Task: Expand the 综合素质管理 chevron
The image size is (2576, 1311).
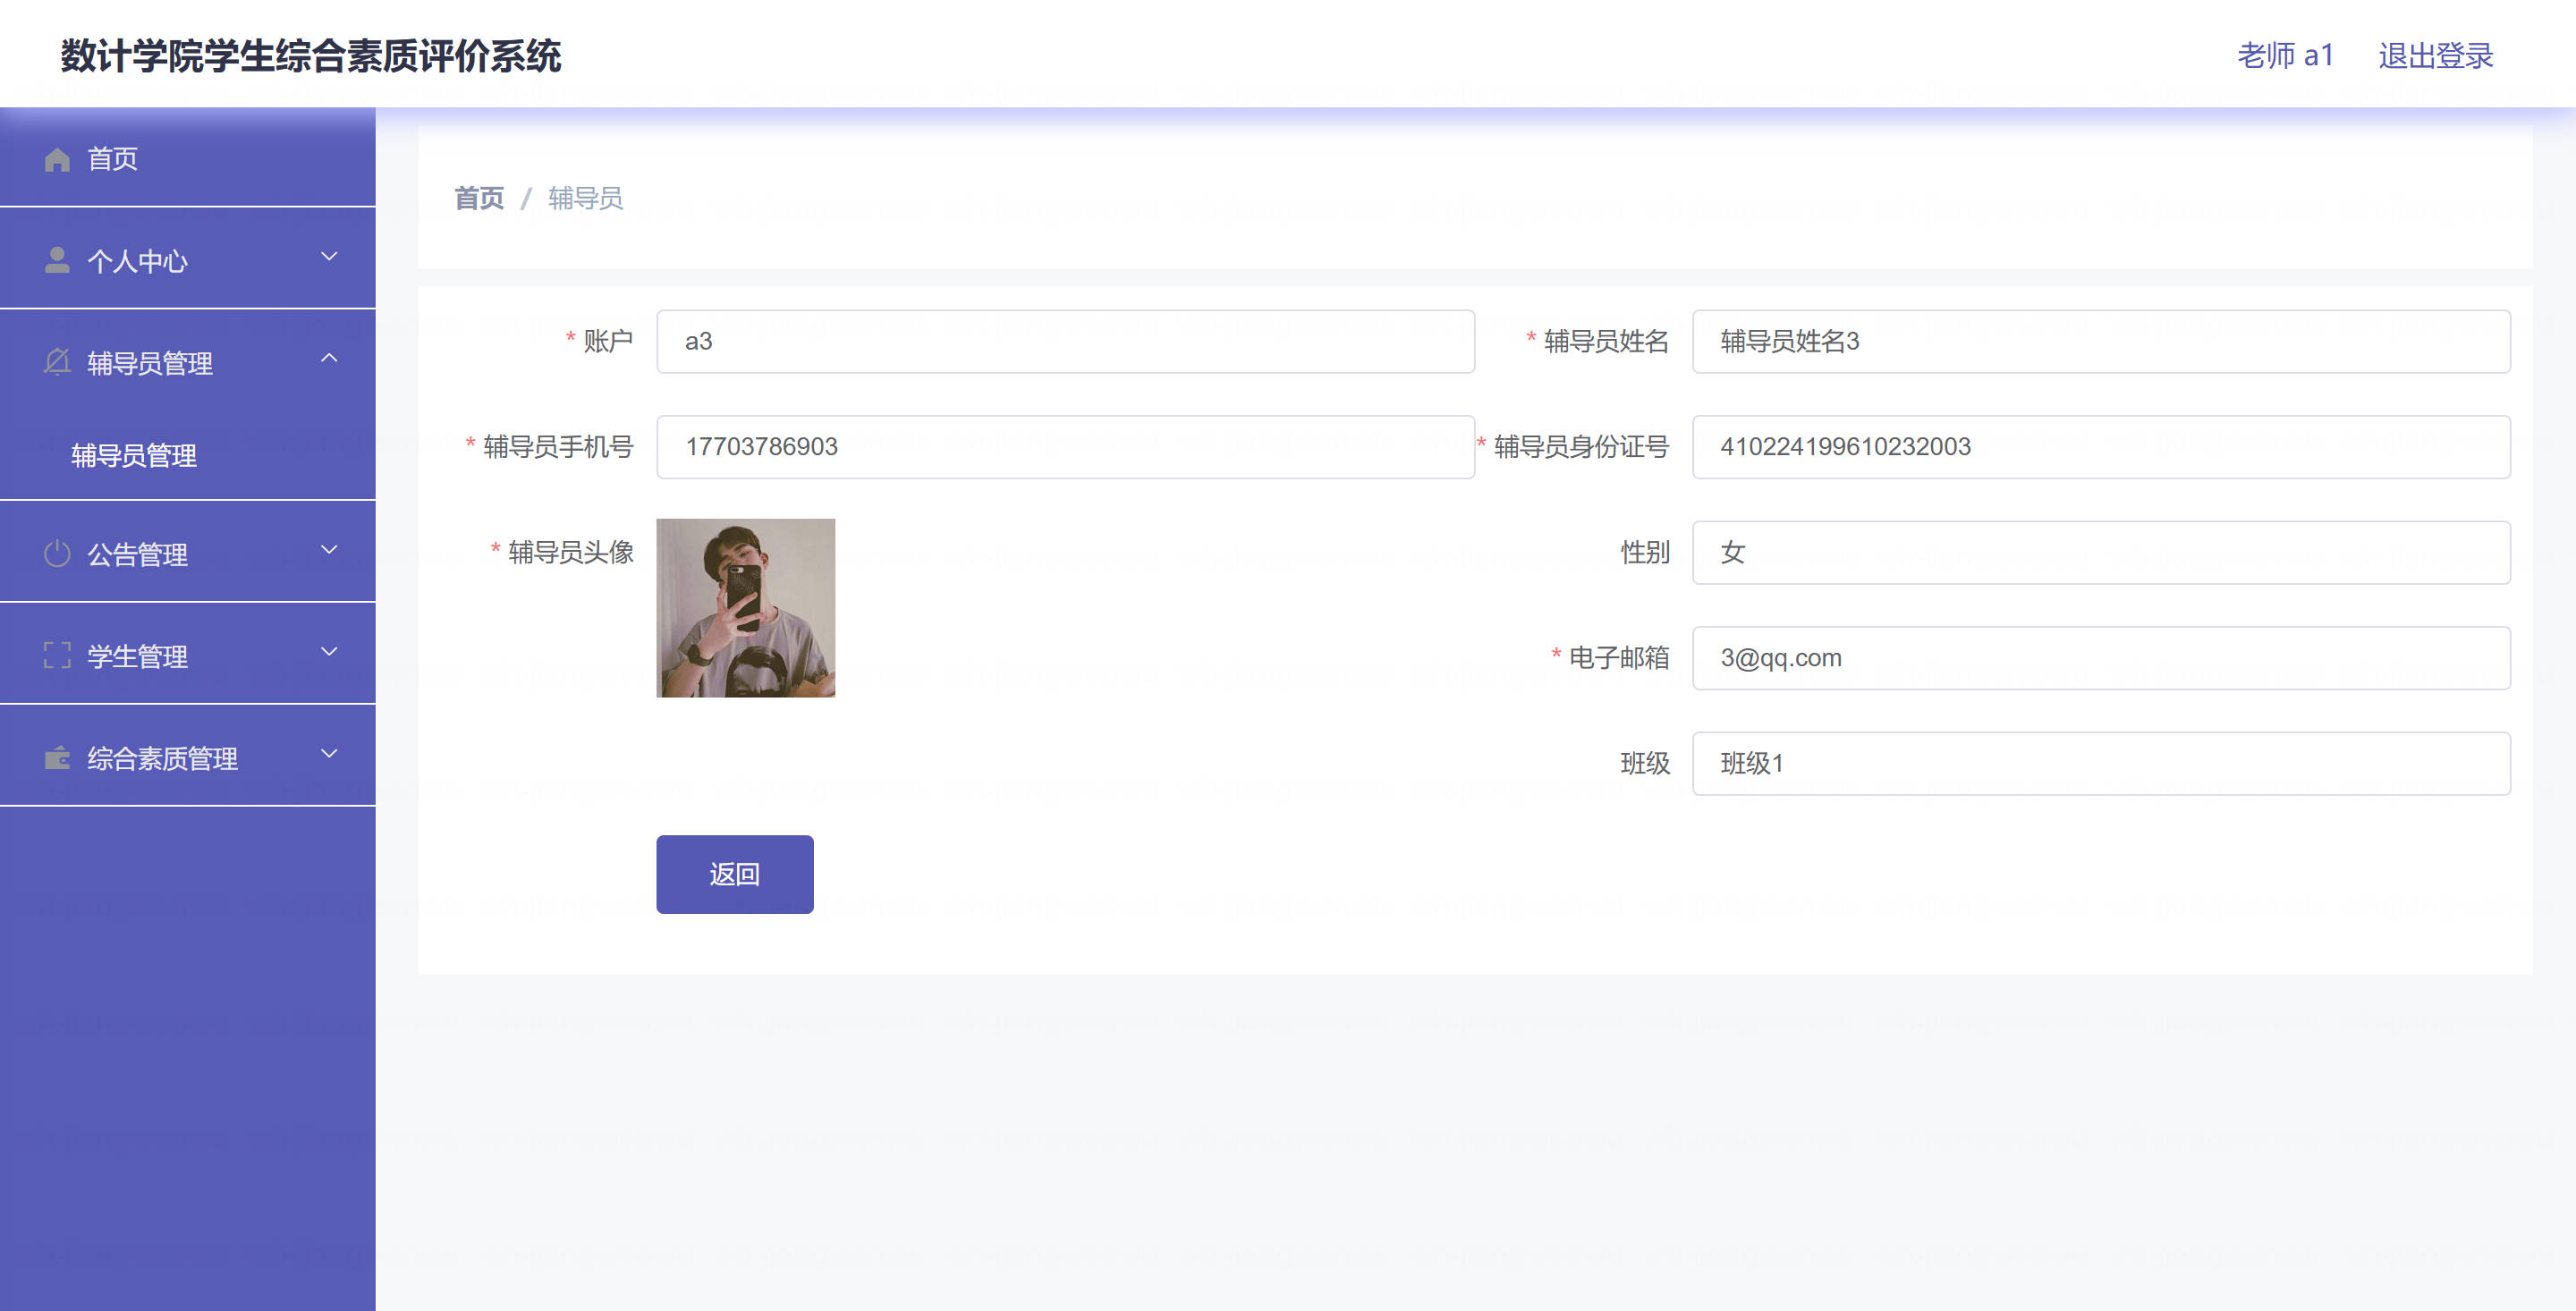Action: tap(329, 754)
